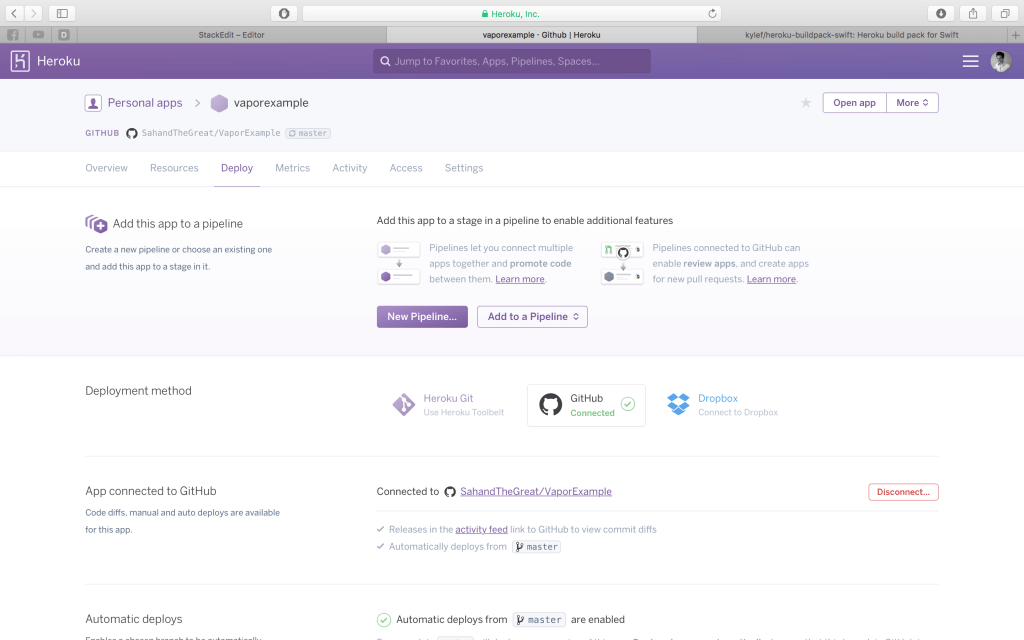Screen dimensions: 1024x640
Task: Switch to the StackEdit – Editor tab
Action: [231, 35]
